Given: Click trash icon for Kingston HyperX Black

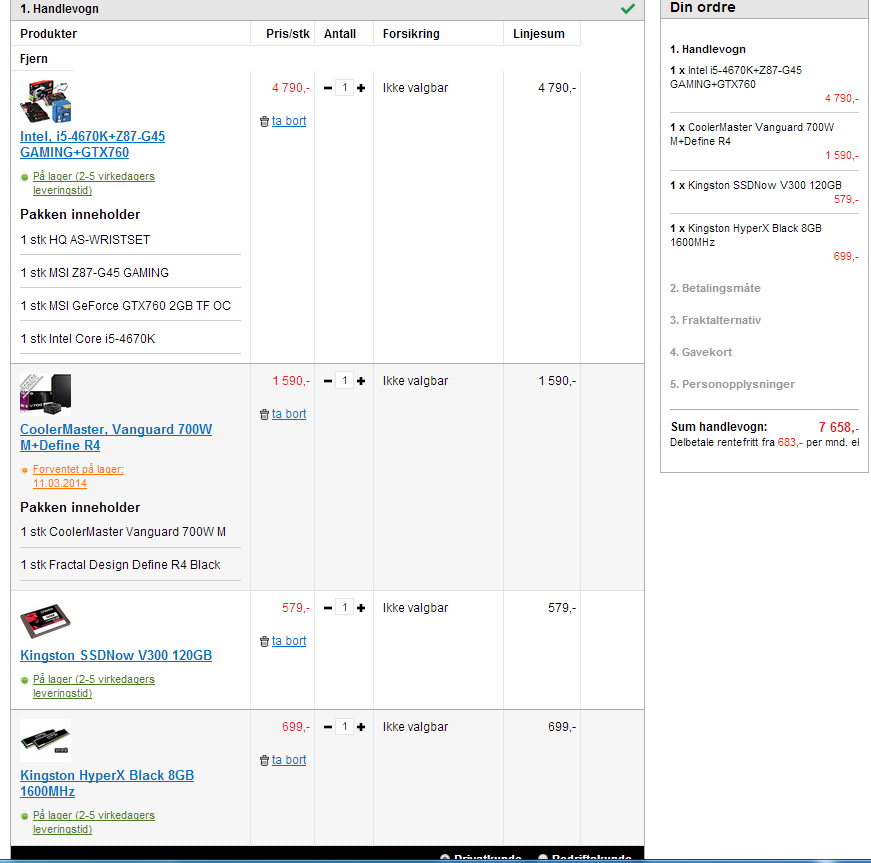Looking at the screenshot, I should click(264, 760).
